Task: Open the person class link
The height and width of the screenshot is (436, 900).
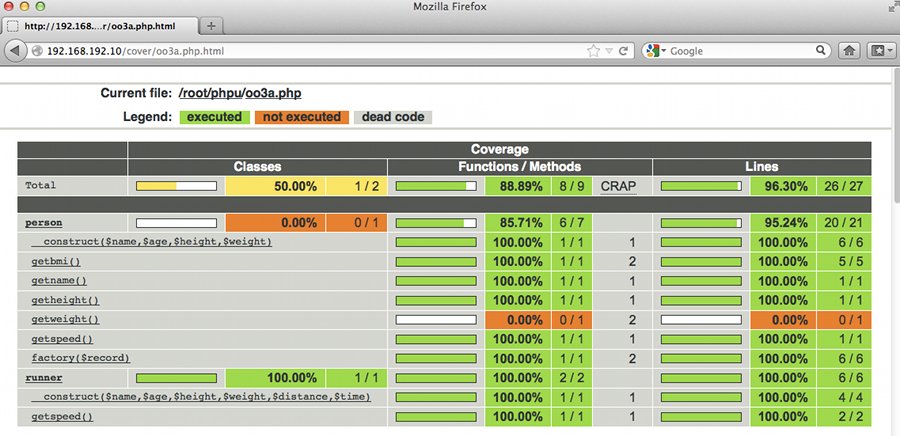Action: point(45,223)
